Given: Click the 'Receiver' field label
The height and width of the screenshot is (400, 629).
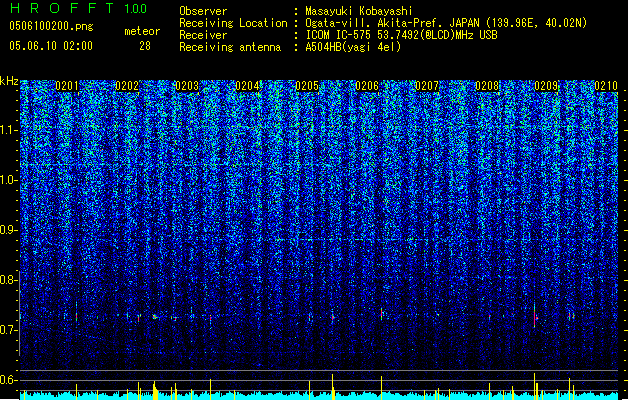Looking at the screenshot, I should click(203, 35).
